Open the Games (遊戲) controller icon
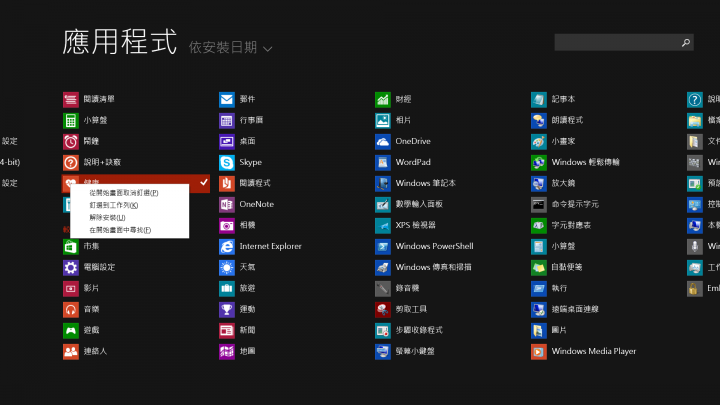 (71, 330)
